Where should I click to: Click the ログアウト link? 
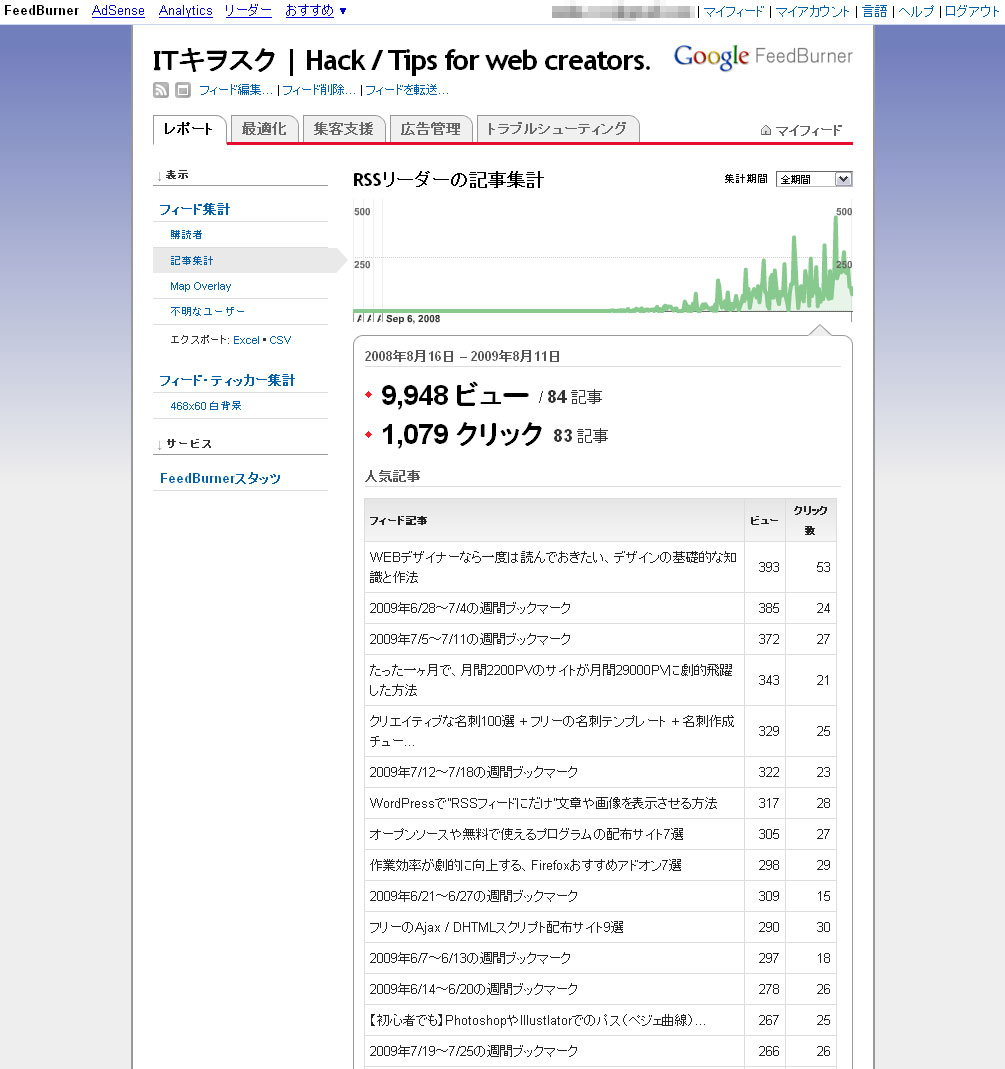coord(972,11)
